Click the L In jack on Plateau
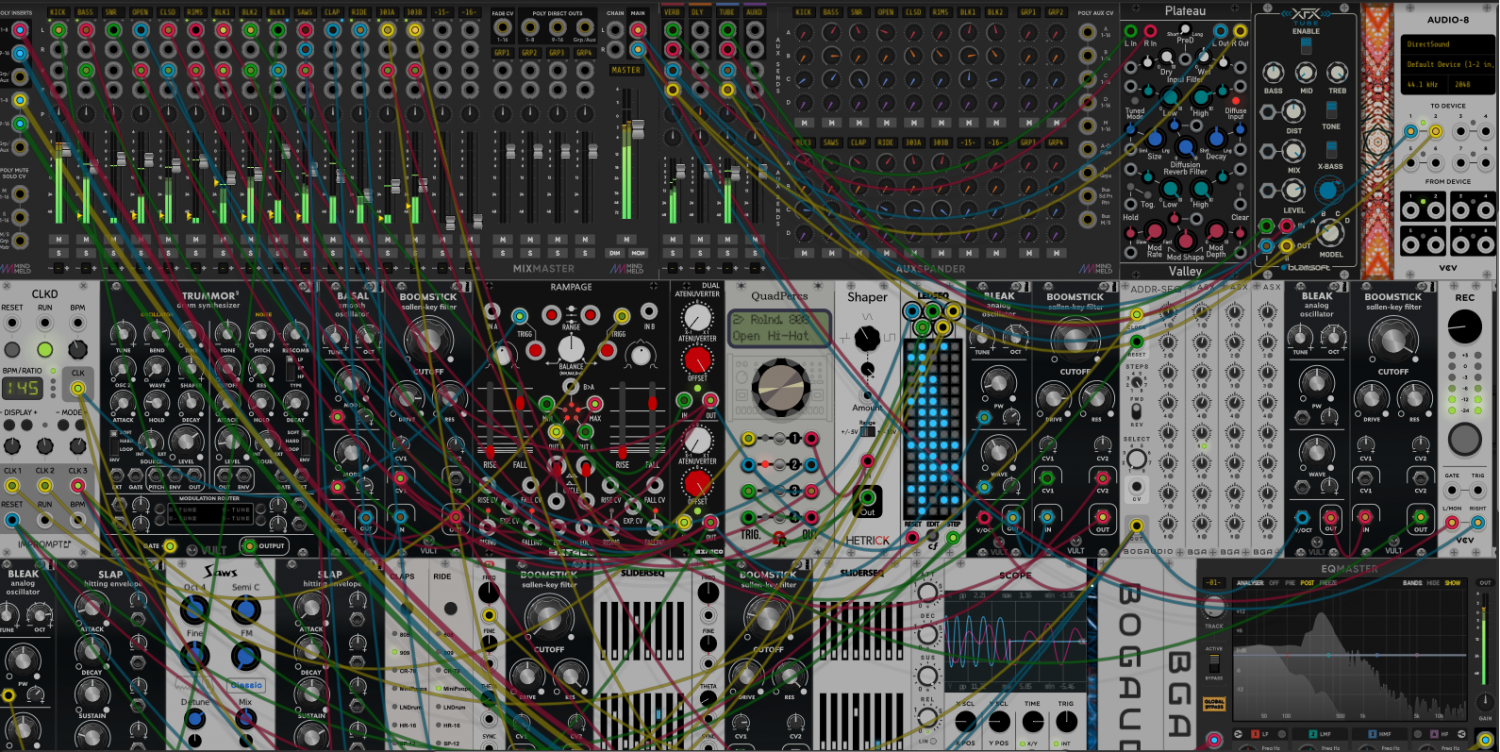1500x752 pixels. (x=1132, y=31)
